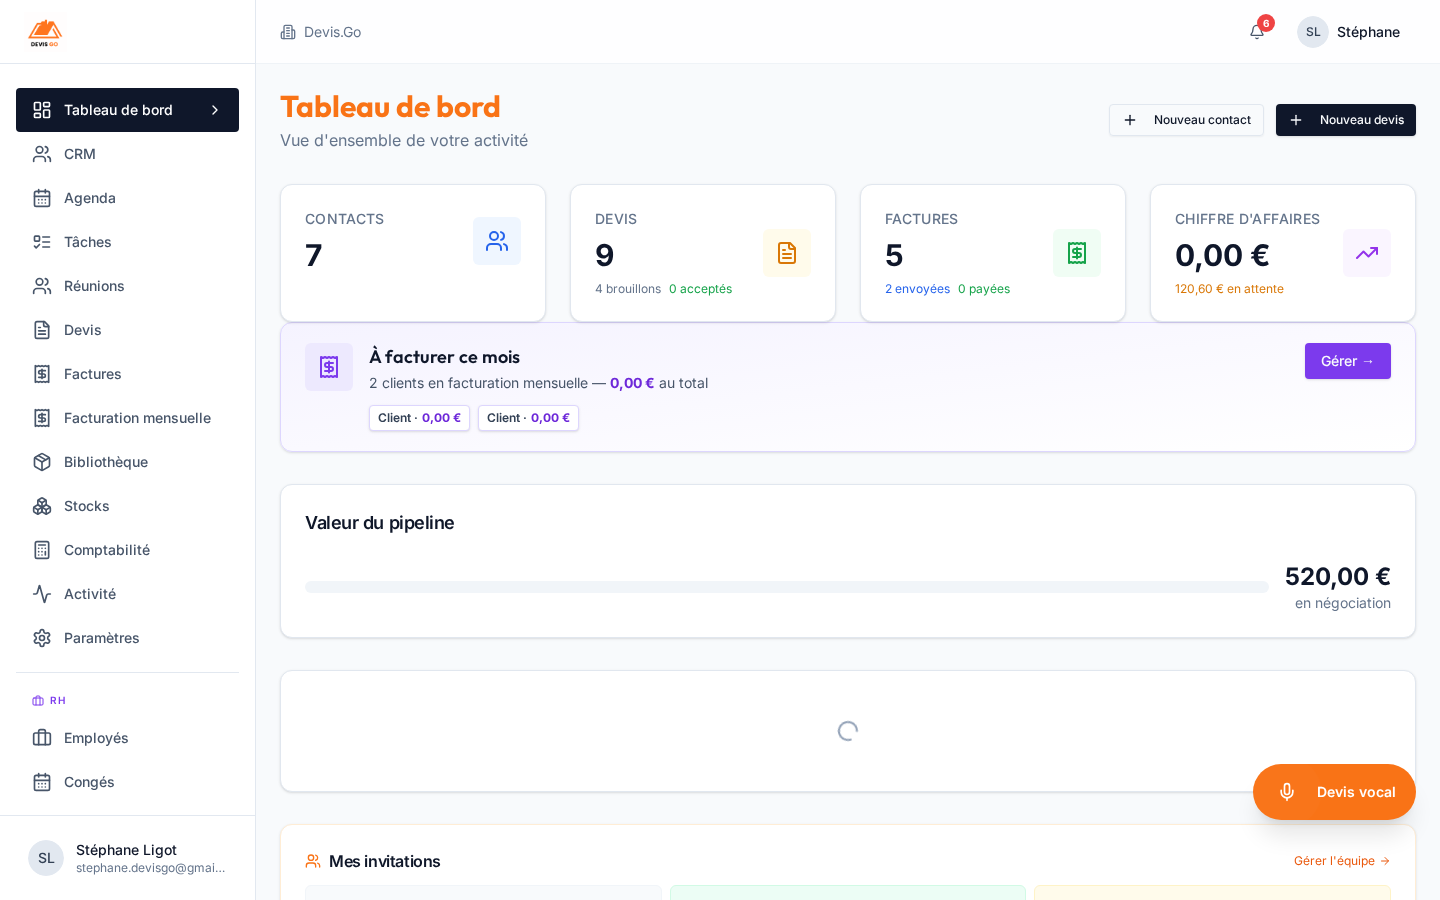Click the Activité pulse icon

(42, 594)
